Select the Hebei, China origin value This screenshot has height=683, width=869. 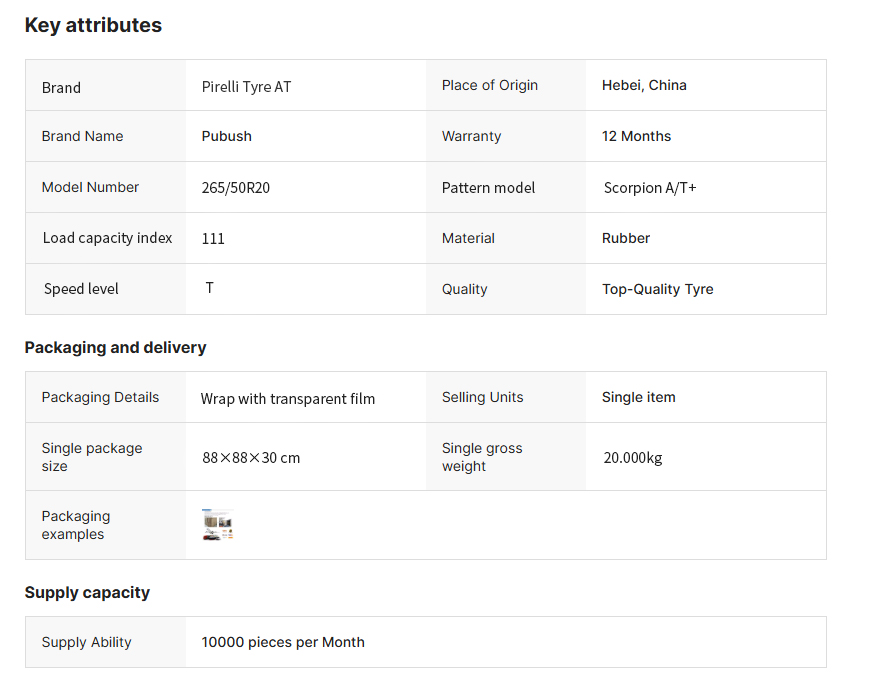click(x=644, y=86)
